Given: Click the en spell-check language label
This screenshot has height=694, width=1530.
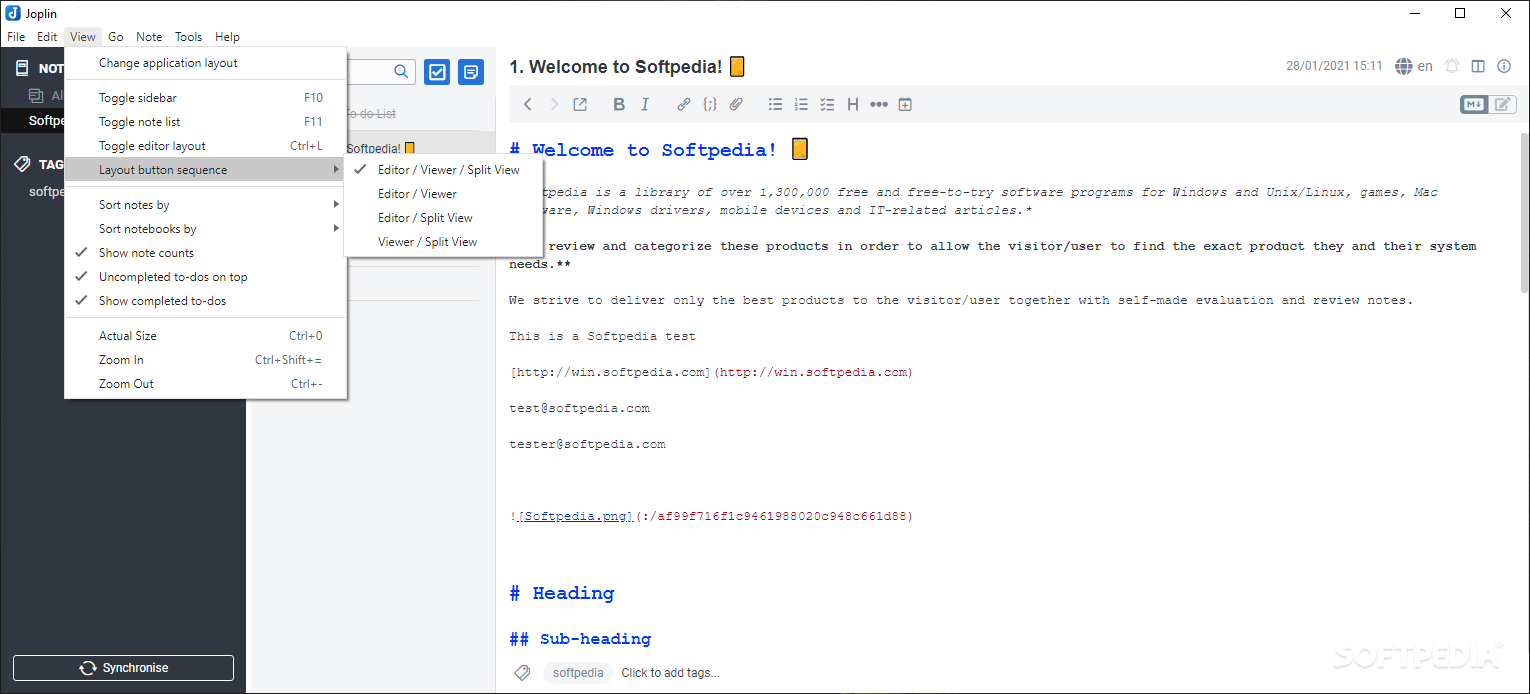Looking at the screenshot, I should pyautogui.click(x=1425, y=66).
